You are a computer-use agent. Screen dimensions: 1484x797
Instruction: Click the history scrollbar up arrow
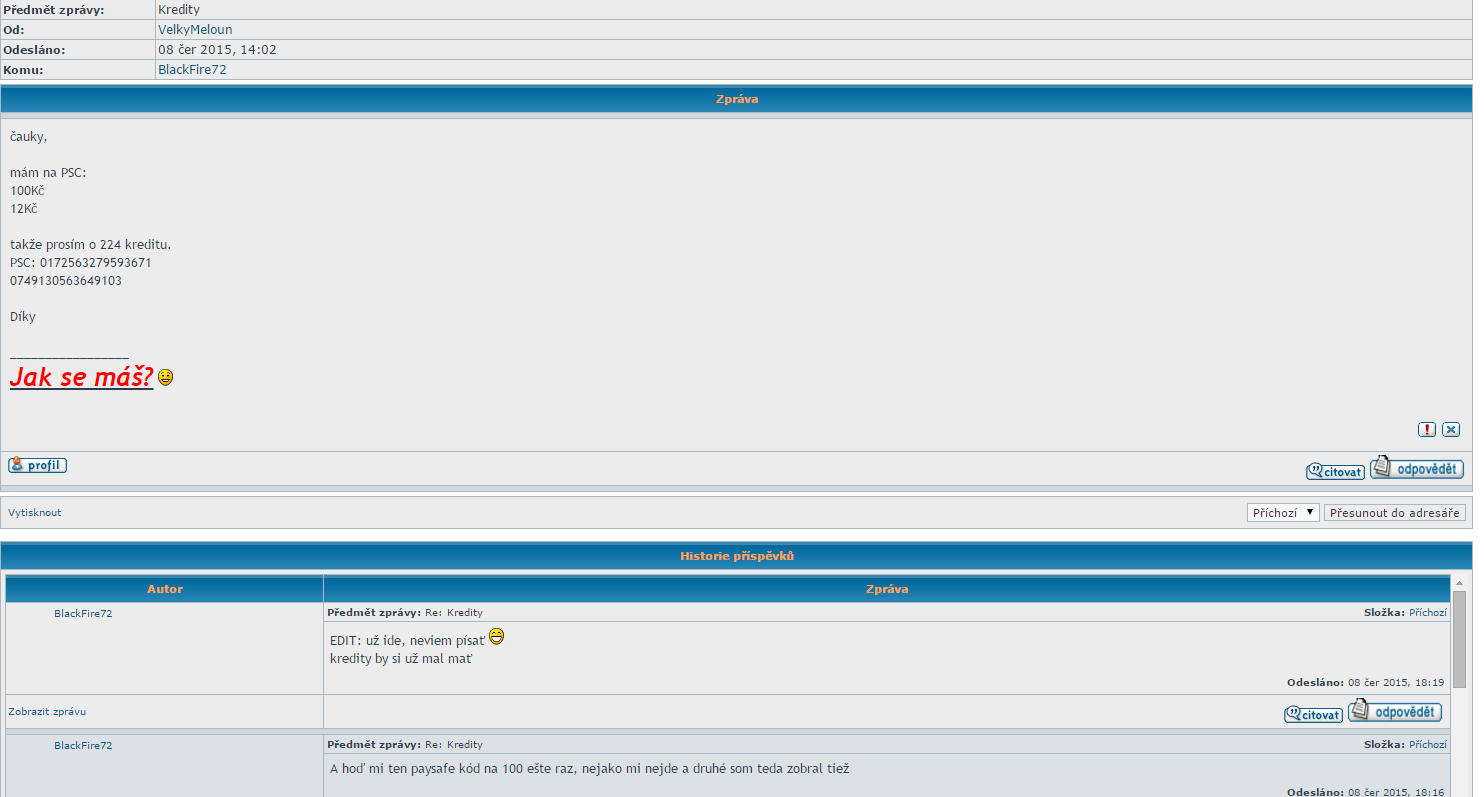coord(1459,582)
